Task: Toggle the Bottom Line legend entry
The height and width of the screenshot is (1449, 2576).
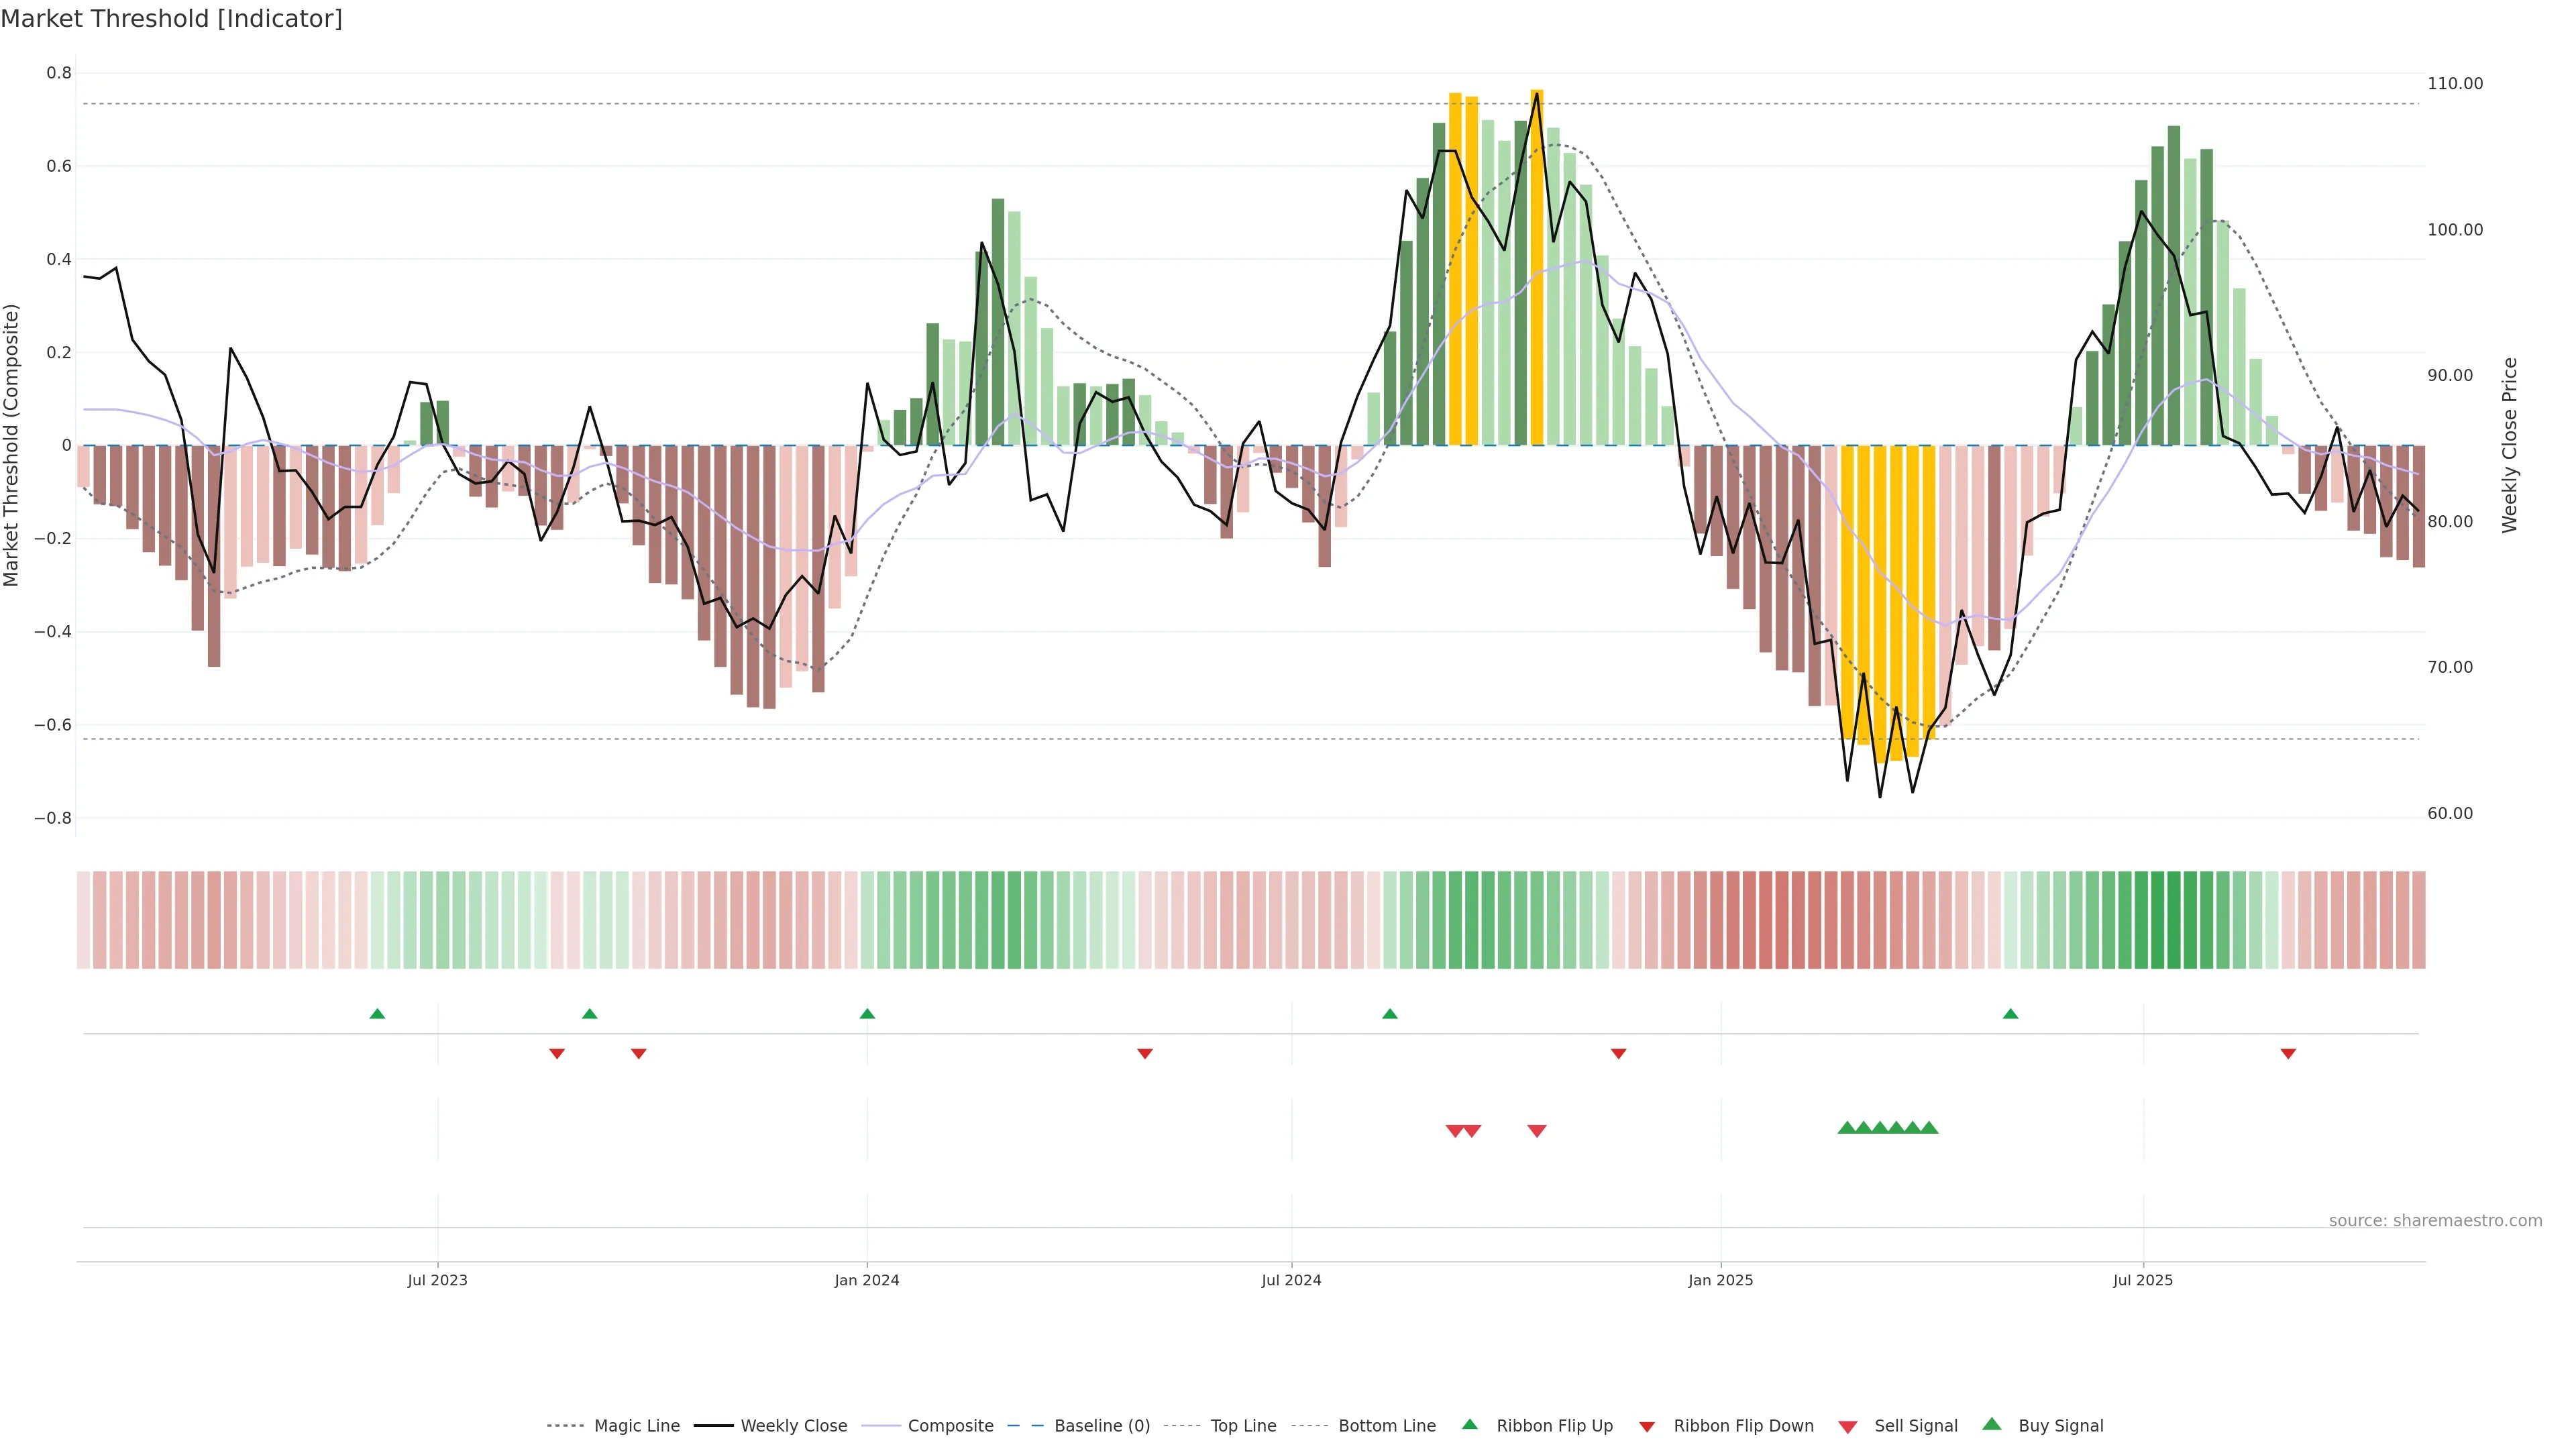Action: 1386,1426
